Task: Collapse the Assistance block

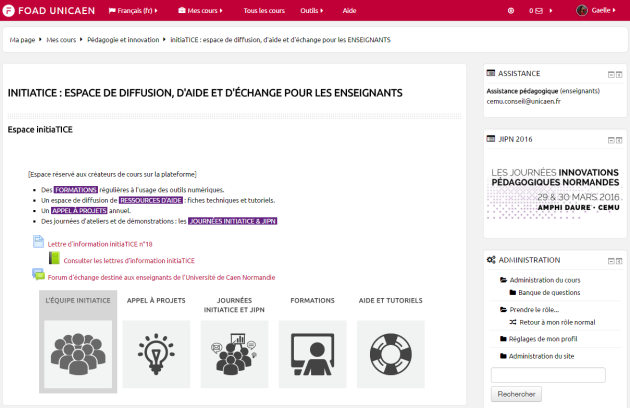Action: [x=611, y=74]
